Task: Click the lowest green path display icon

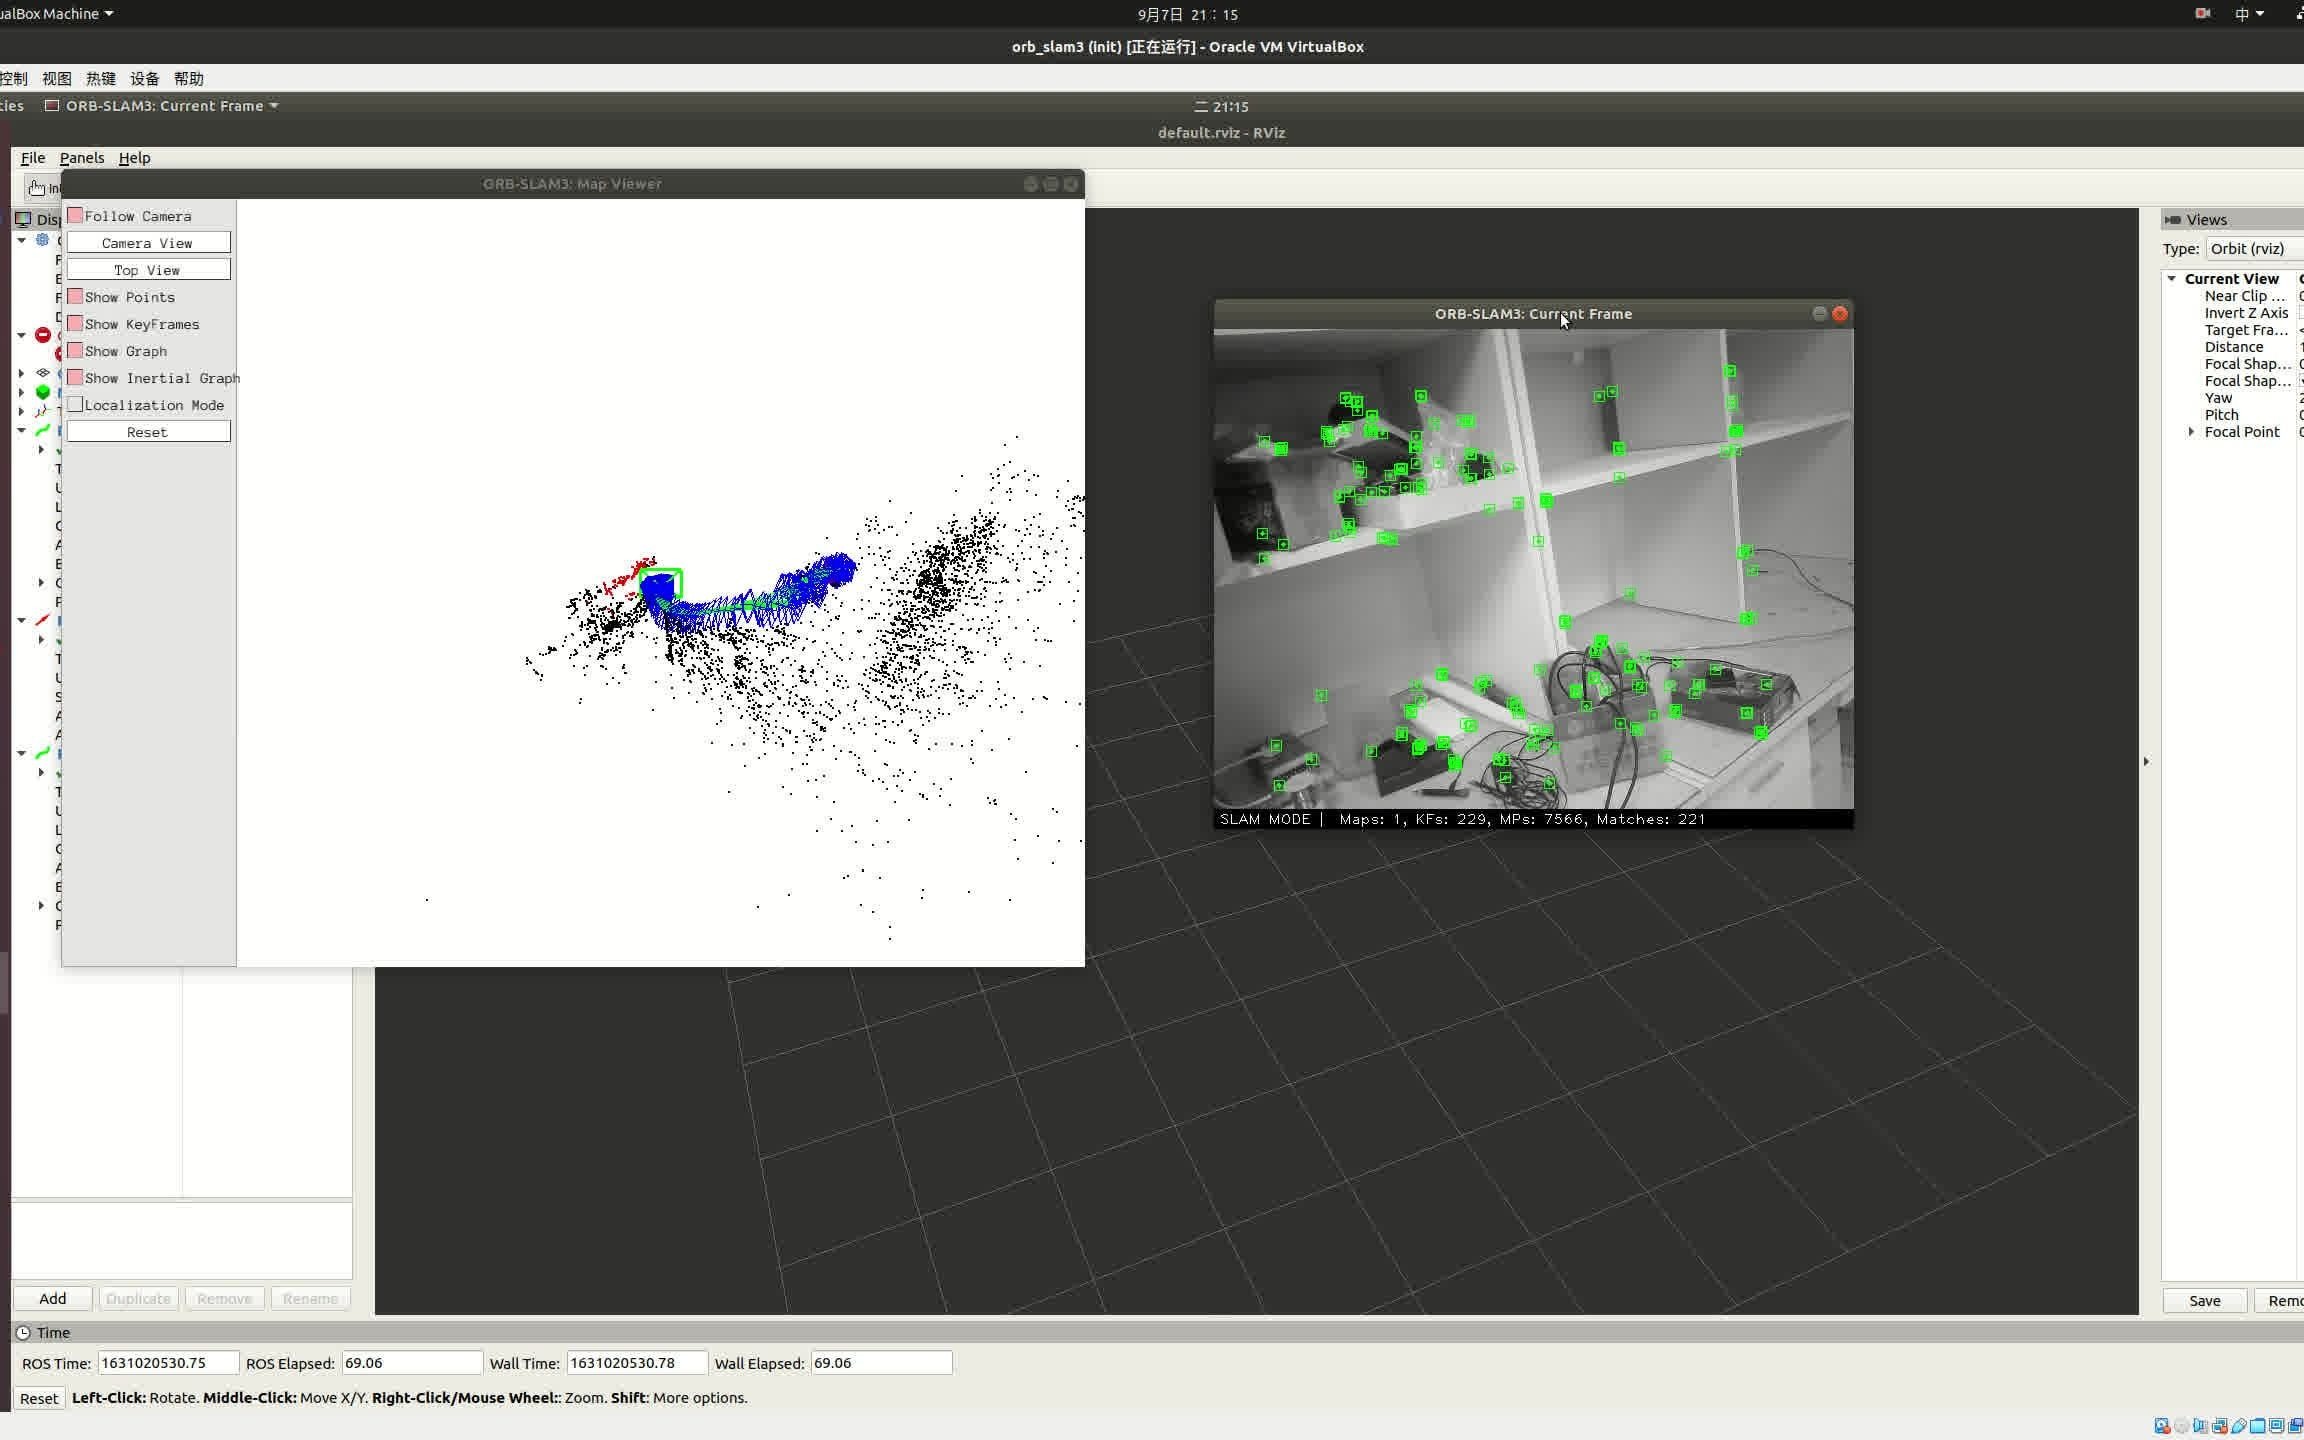Action: pyautogui.click(x=42, y=753)
